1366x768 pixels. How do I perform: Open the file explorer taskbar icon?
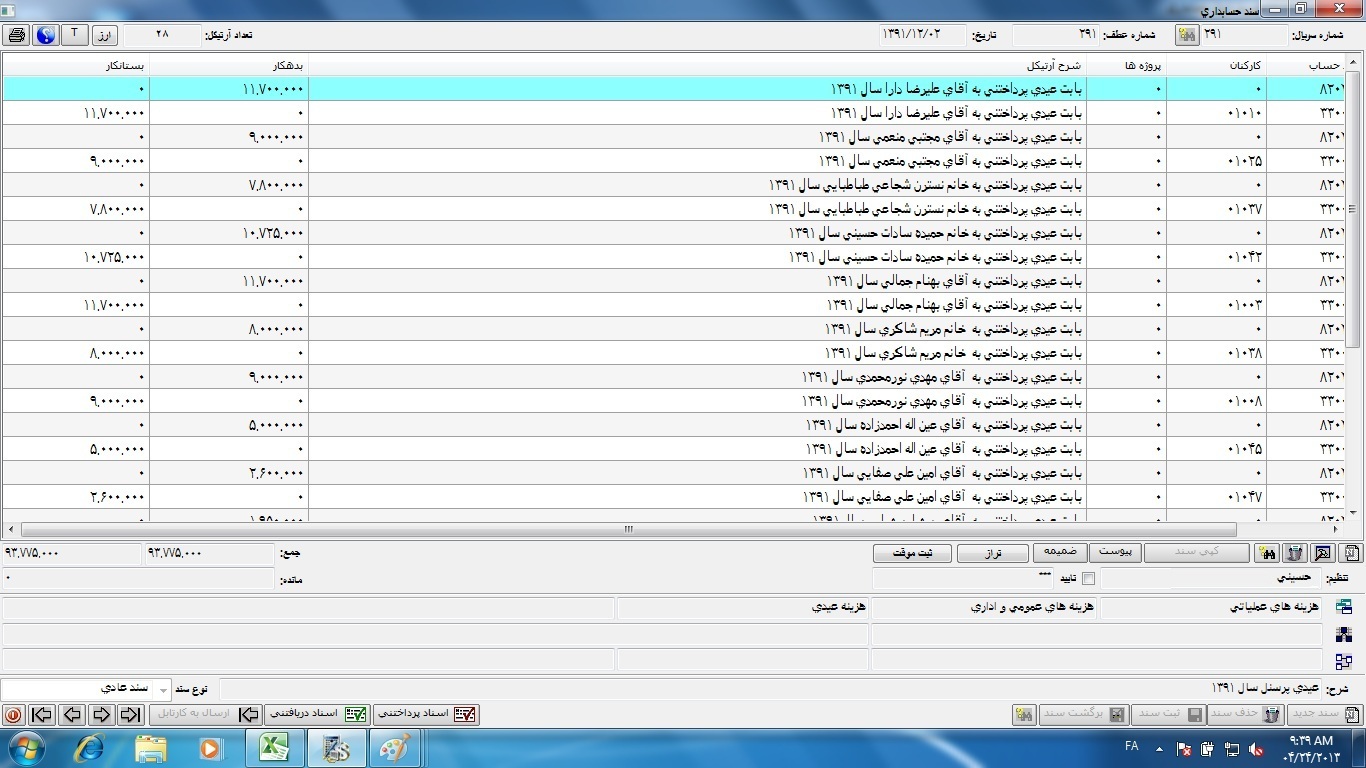pyautogui.click(x=151, y=748)
